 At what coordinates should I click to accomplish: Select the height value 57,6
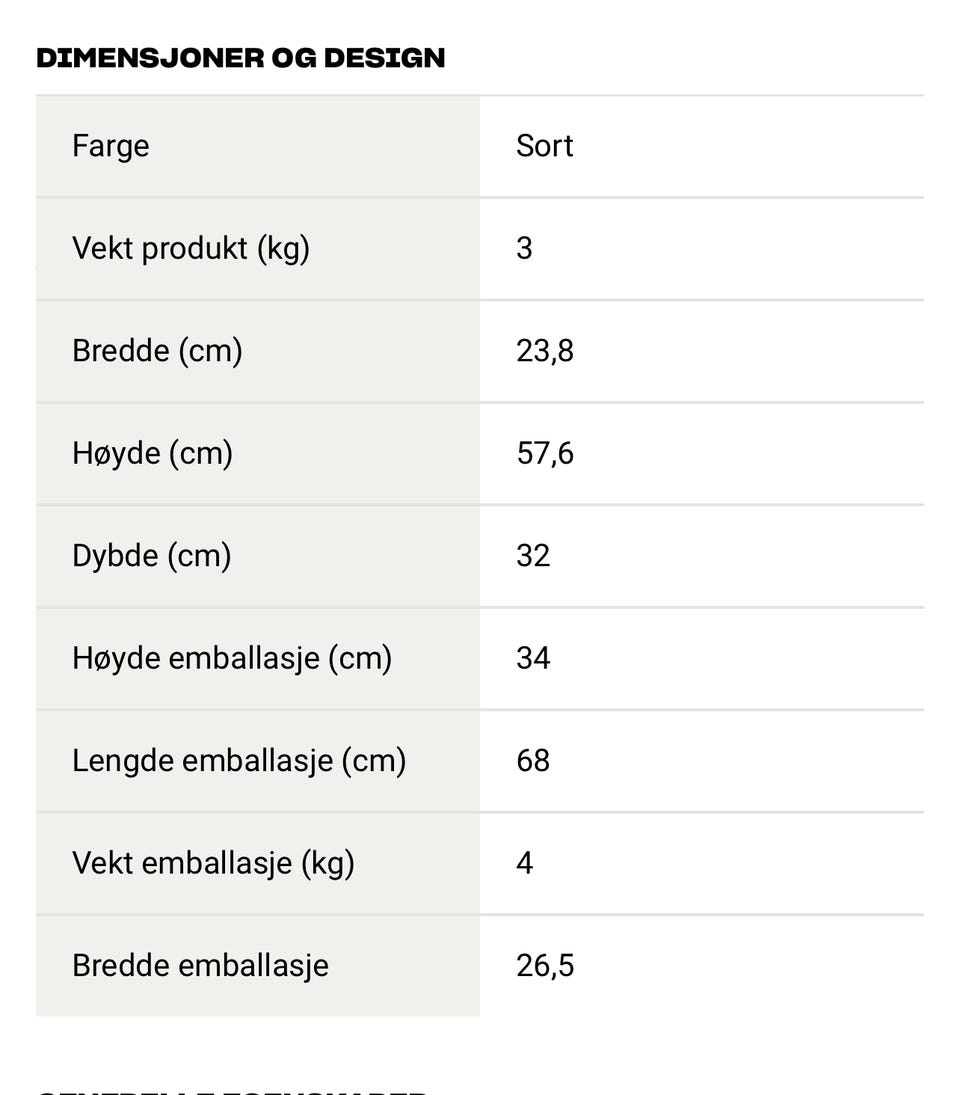point(544,453)
